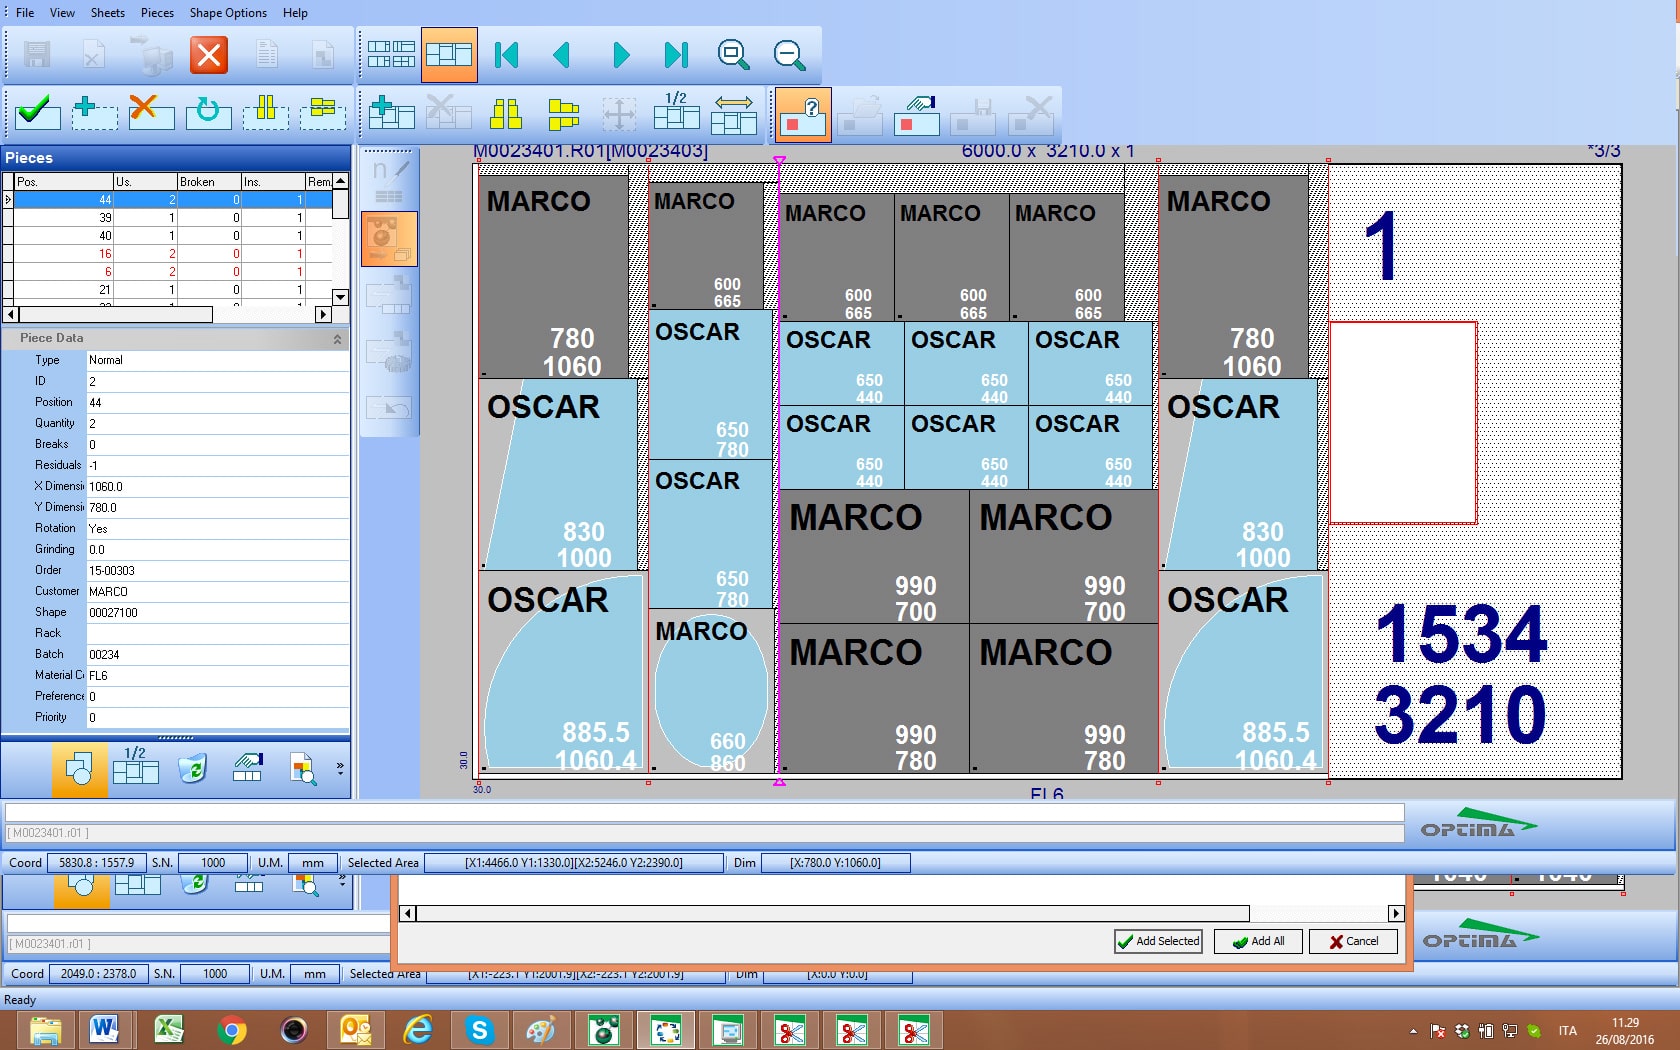Click the Add All button

(x=1258, y=941)
